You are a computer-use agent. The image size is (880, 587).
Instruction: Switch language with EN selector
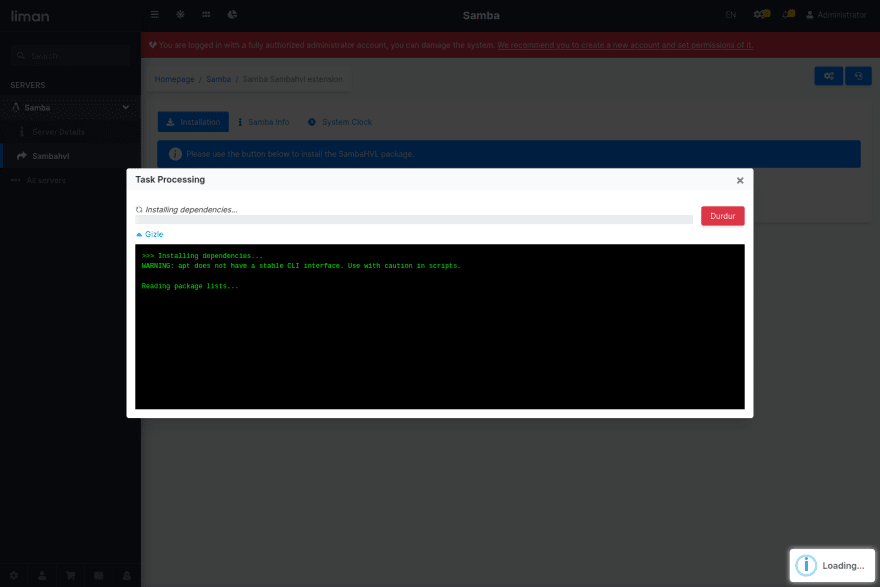[x=730, y=15]
